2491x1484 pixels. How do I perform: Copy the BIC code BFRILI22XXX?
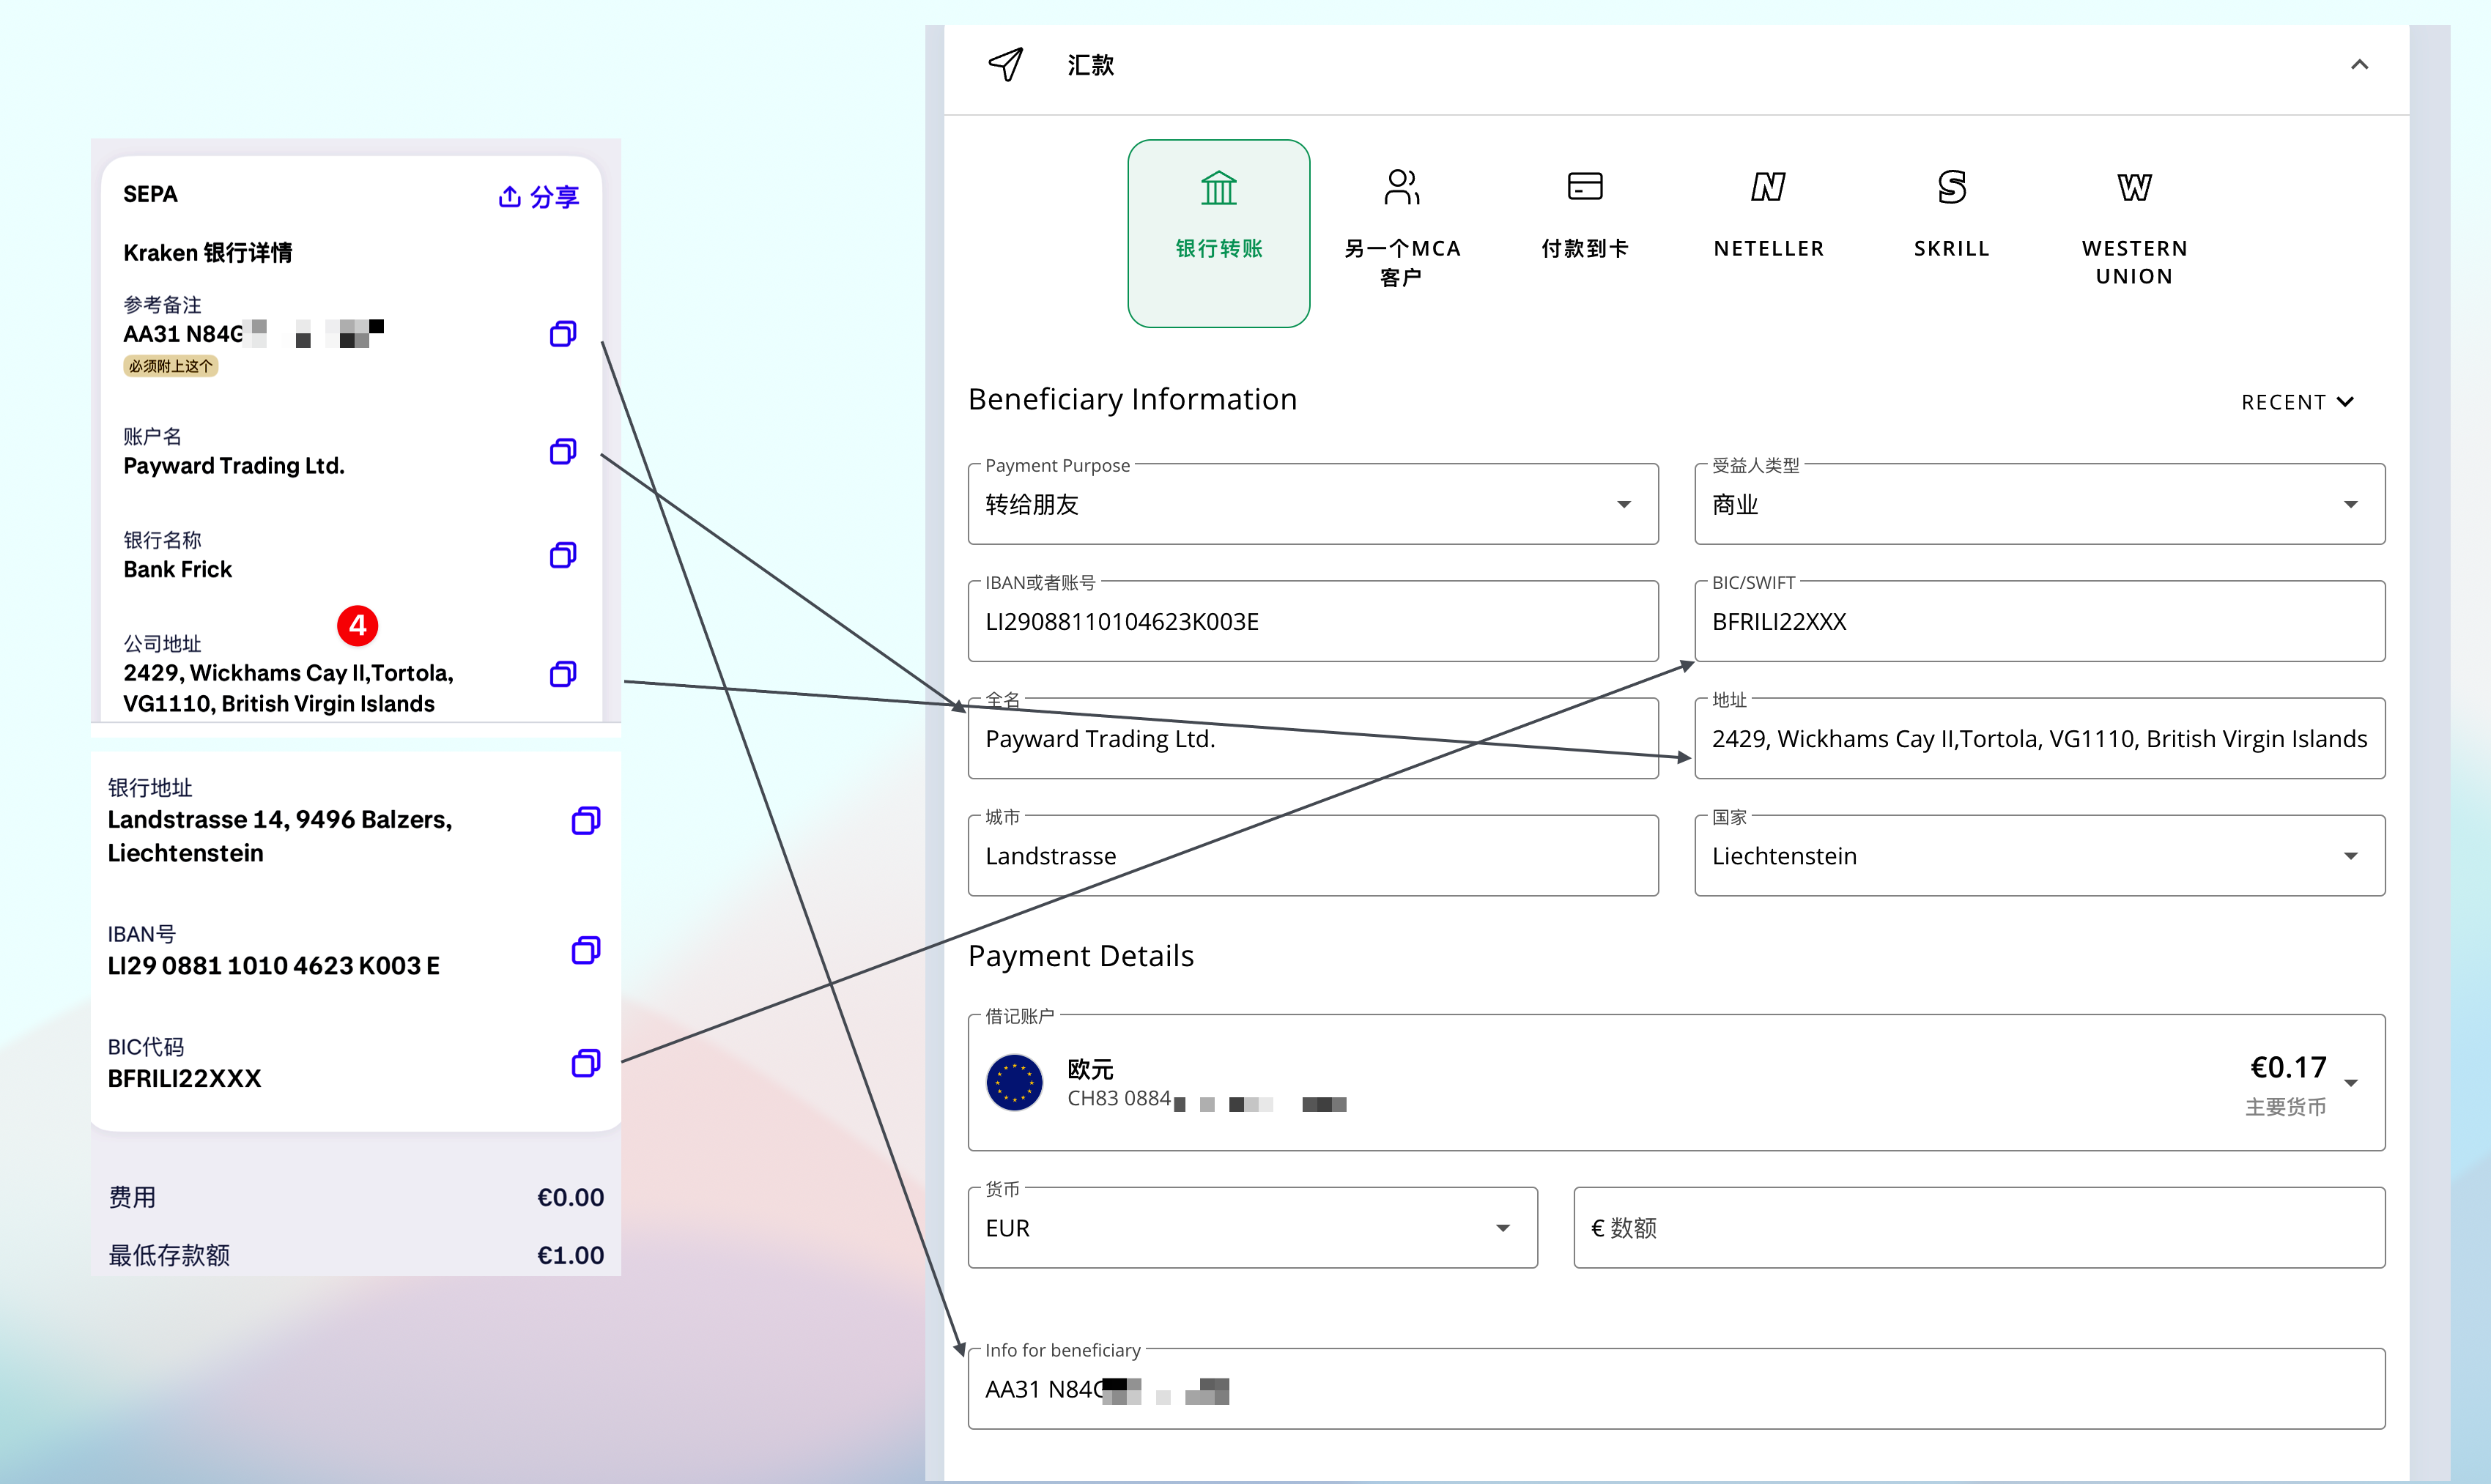586,1063
